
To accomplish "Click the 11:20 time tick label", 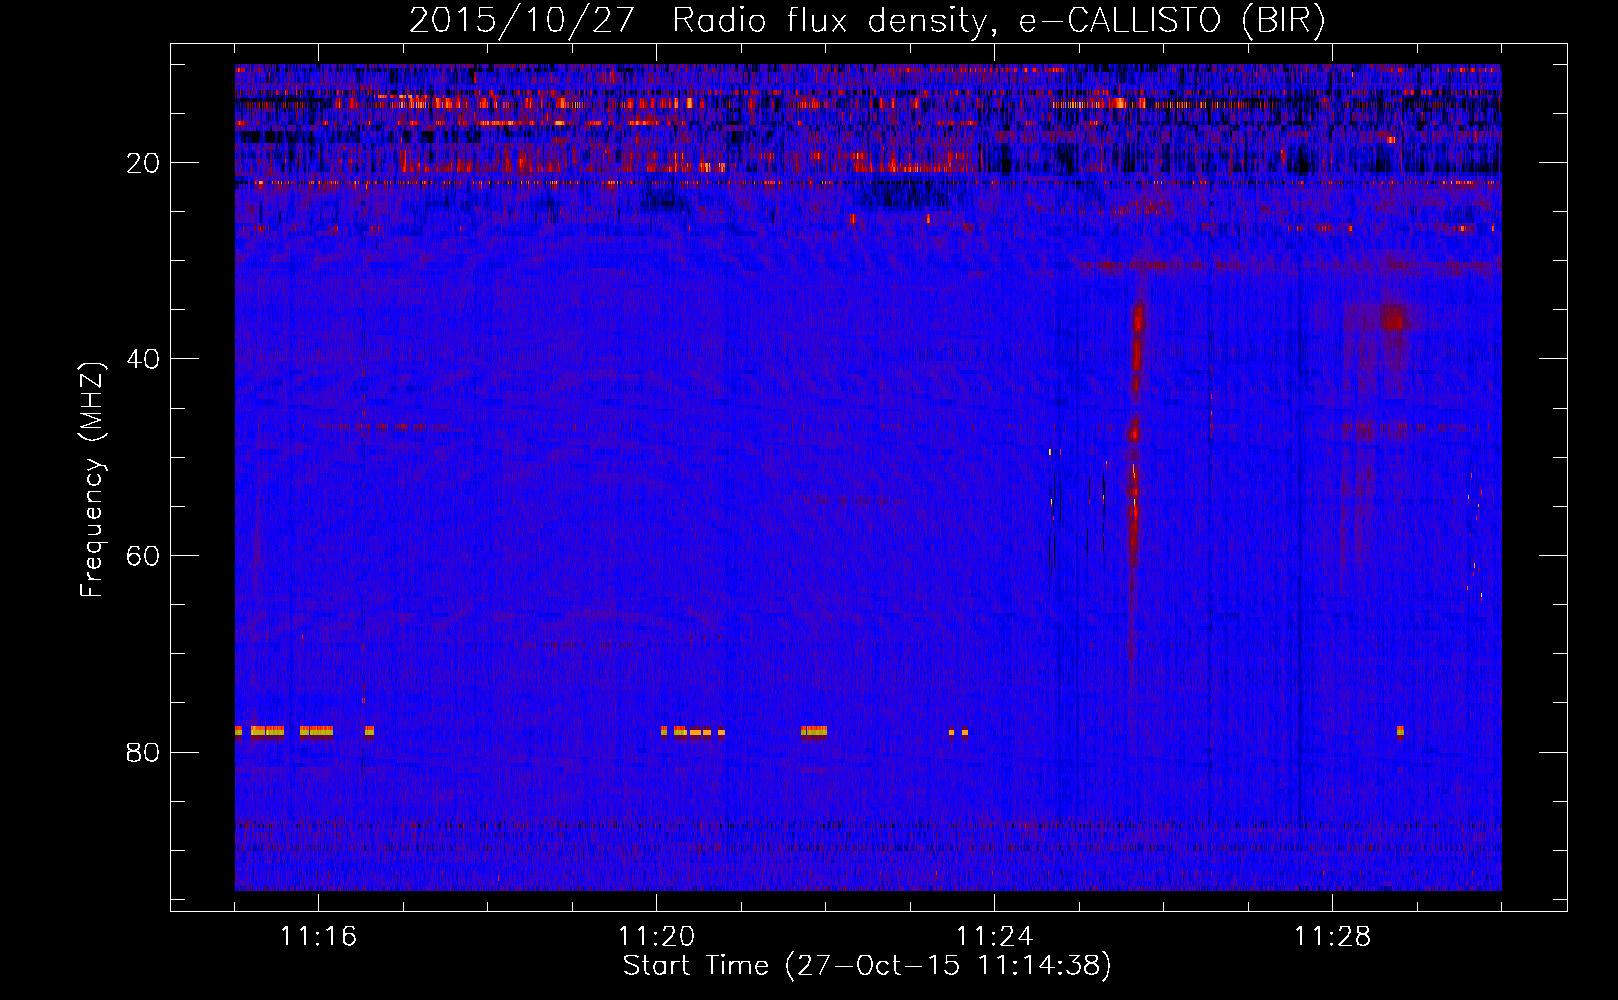I will pos(656,937).
